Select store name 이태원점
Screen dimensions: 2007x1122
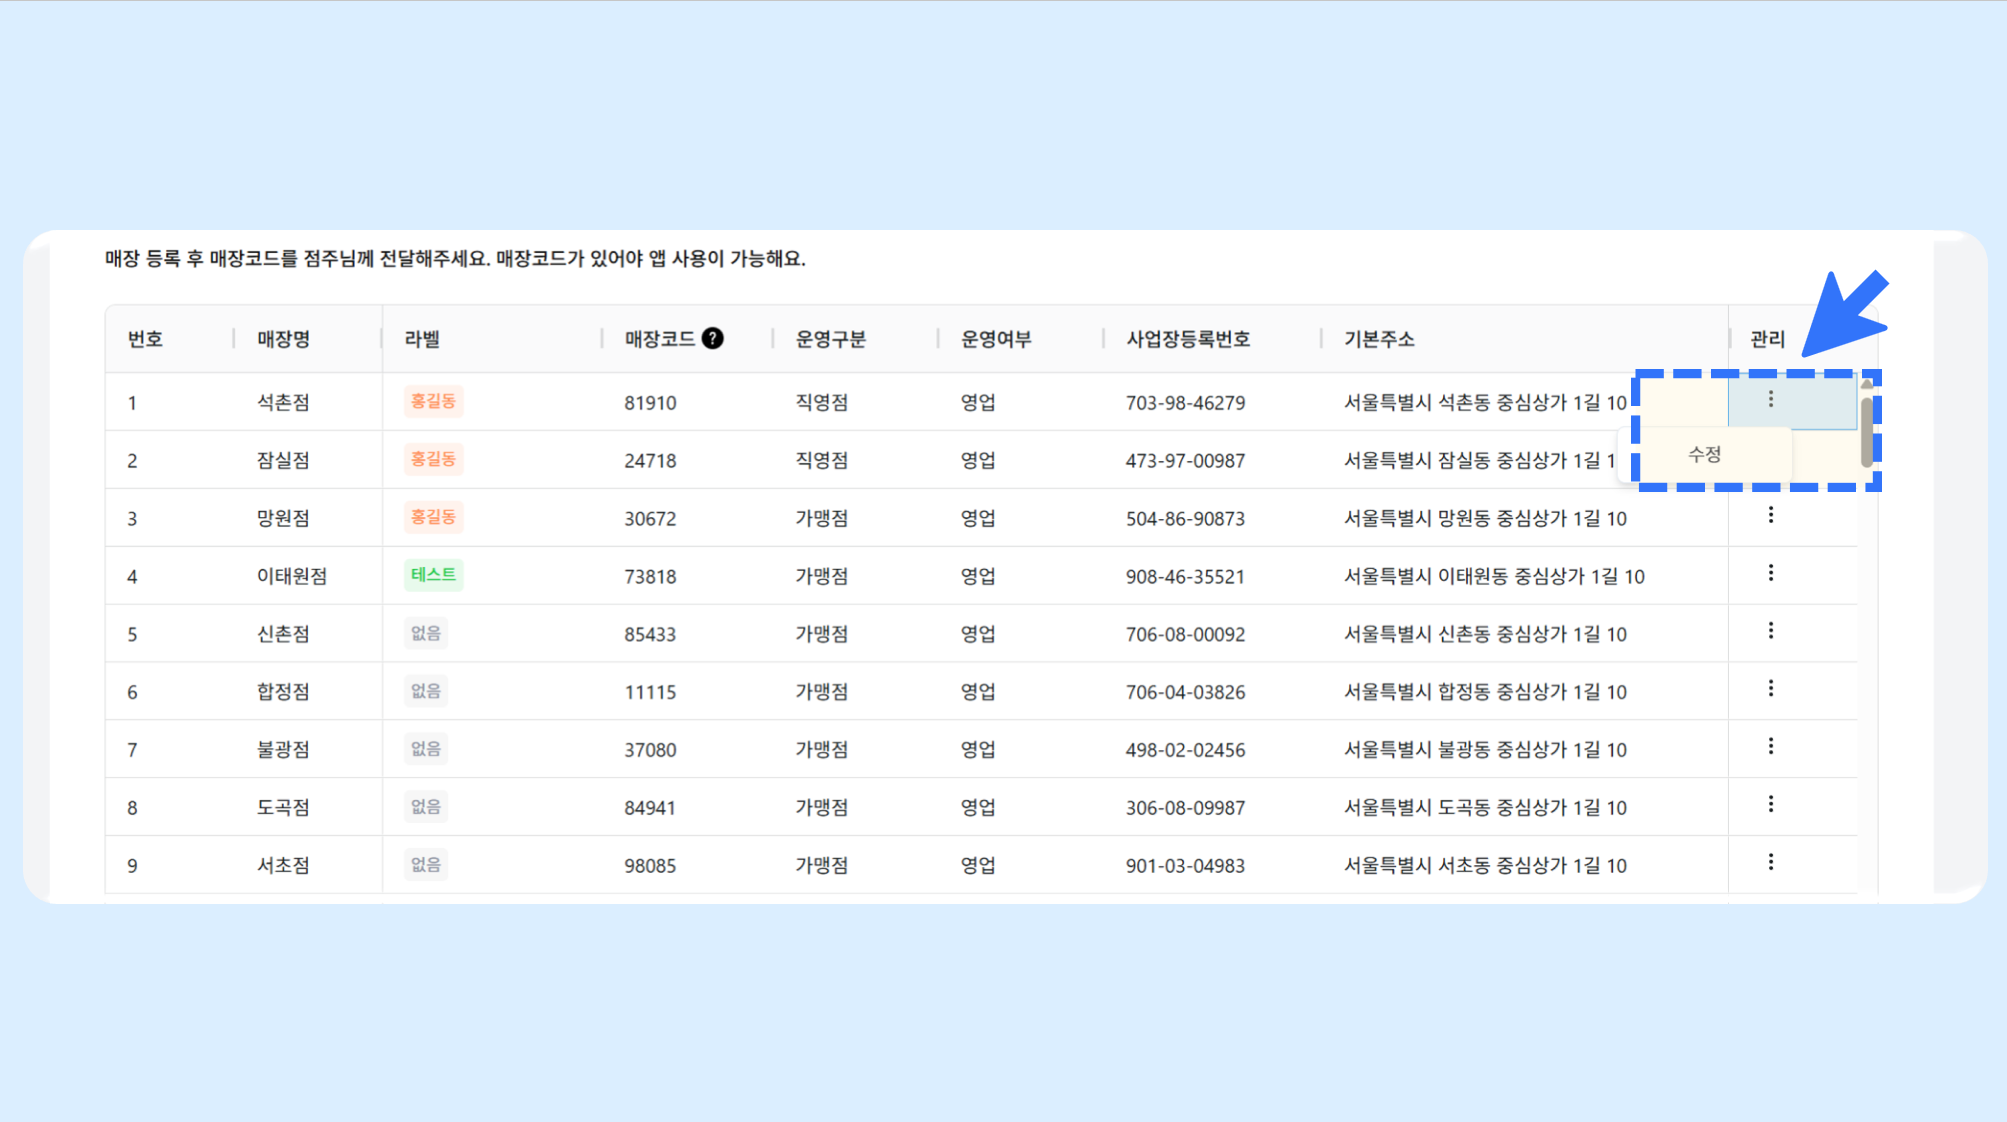click(x=292, y=576)
